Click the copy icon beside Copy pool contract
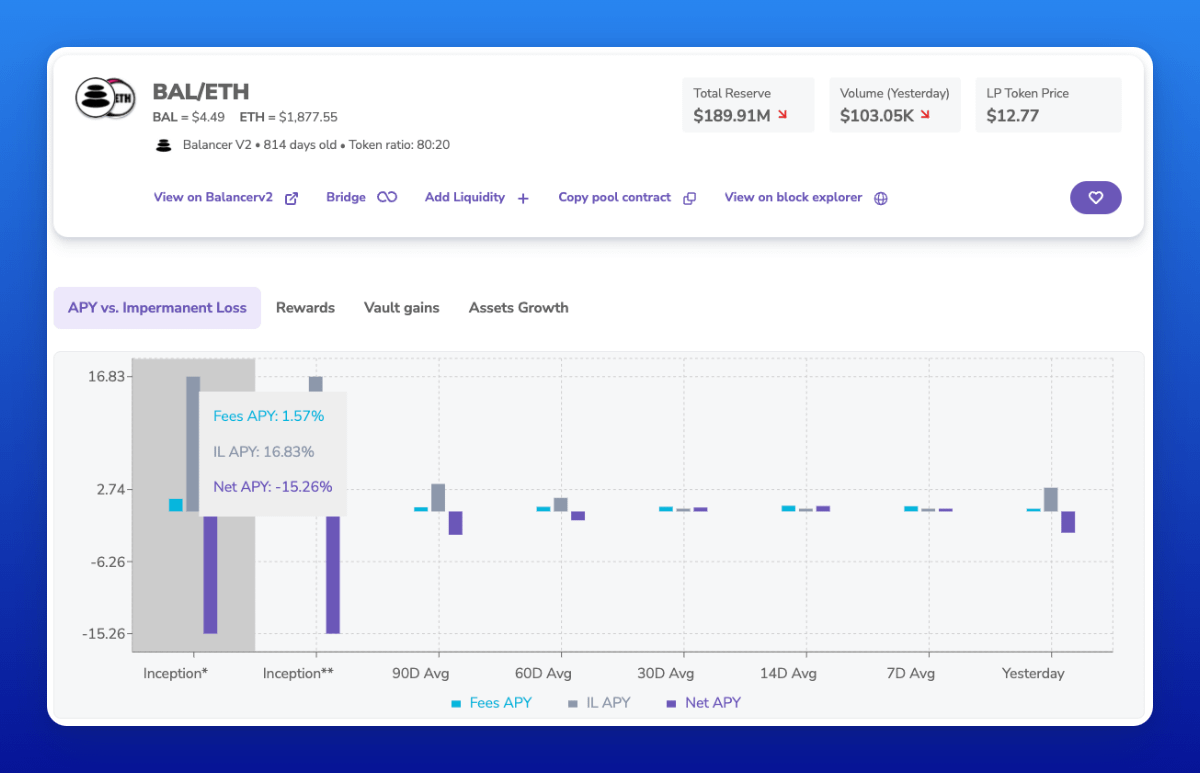 (689, 198)
